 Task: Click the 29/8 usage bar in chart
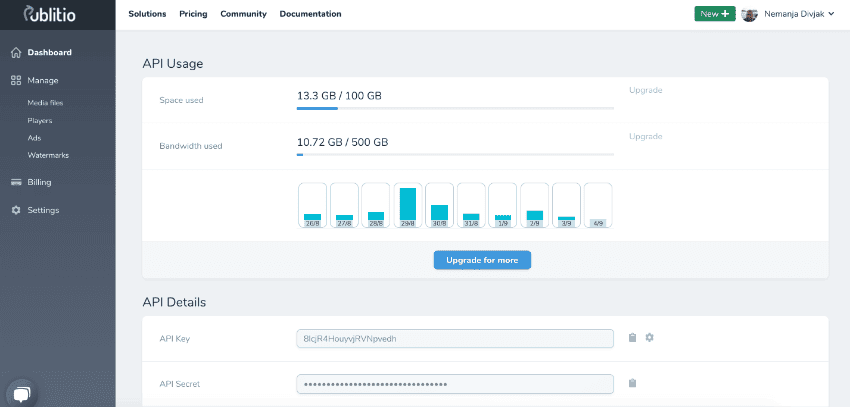coord(408,205)
